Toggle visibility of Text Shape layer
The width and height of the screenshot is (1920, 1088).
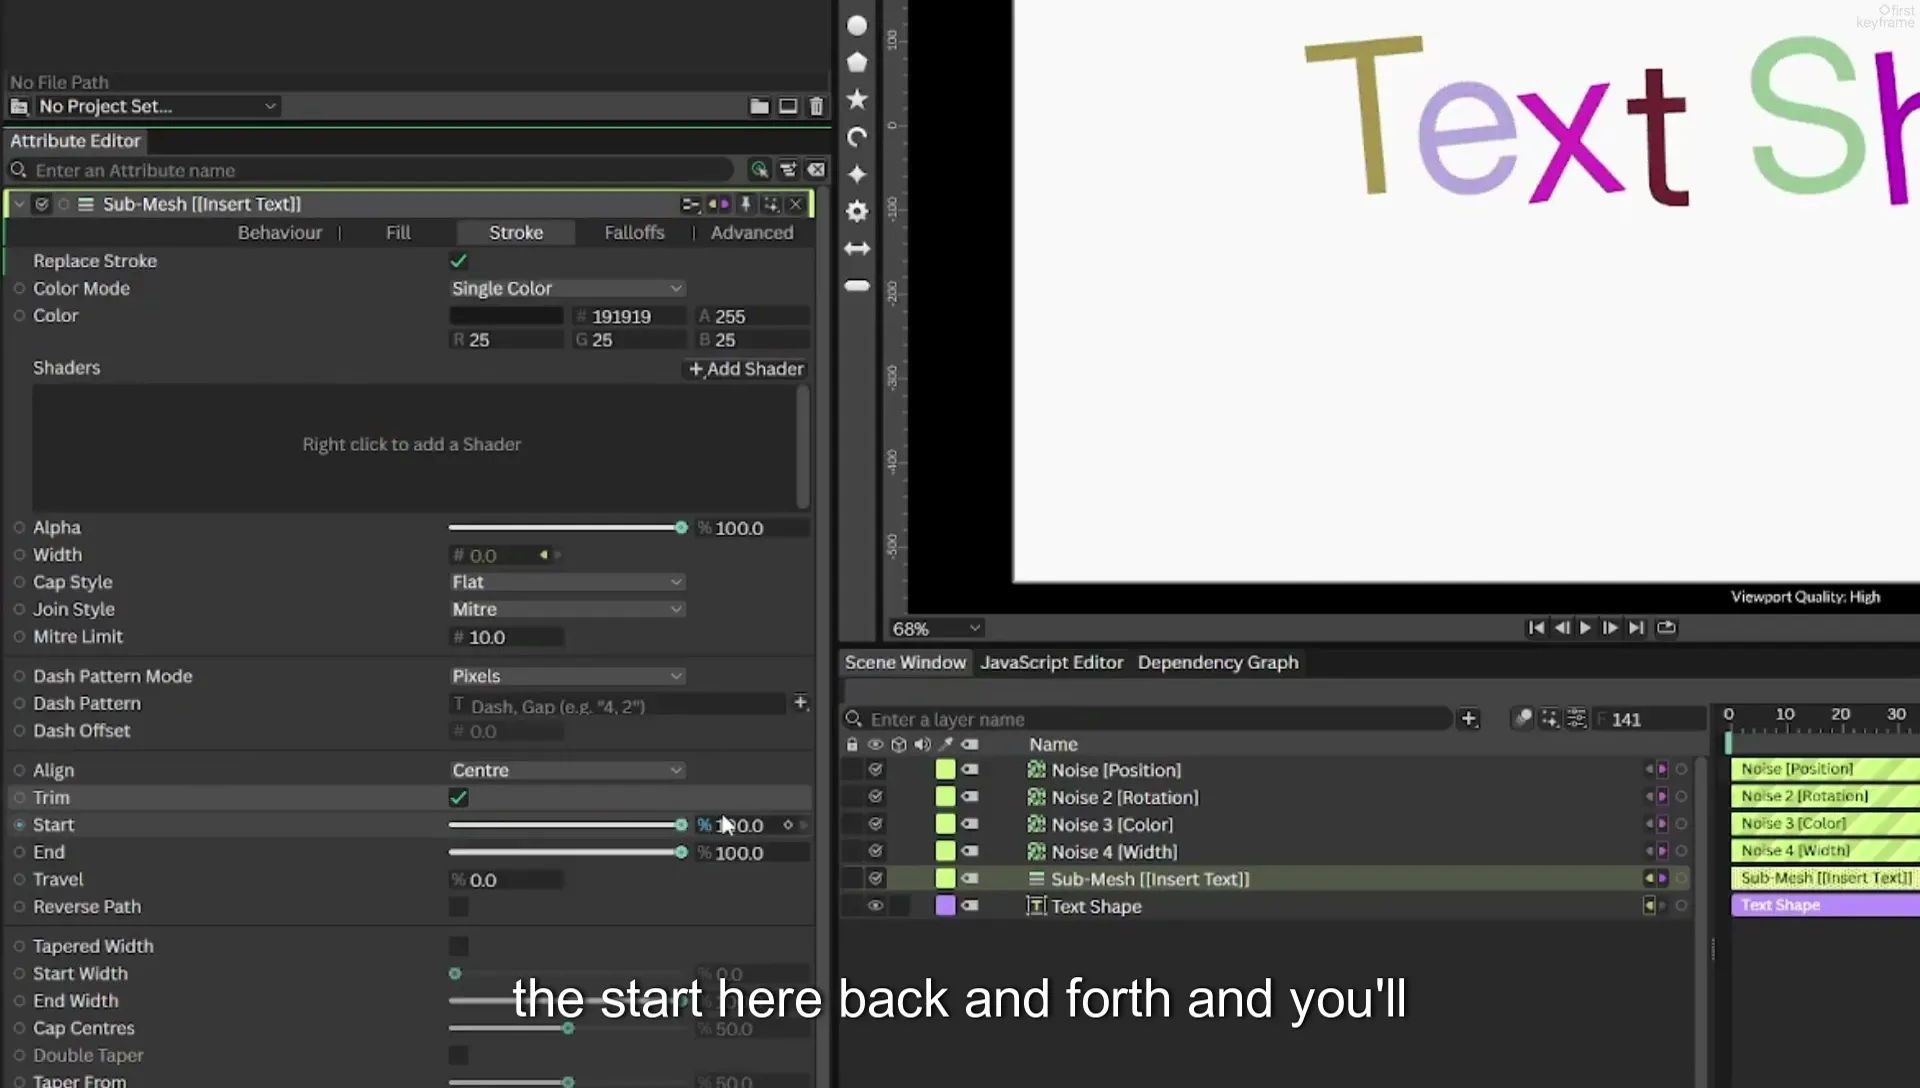pos(875,906)
